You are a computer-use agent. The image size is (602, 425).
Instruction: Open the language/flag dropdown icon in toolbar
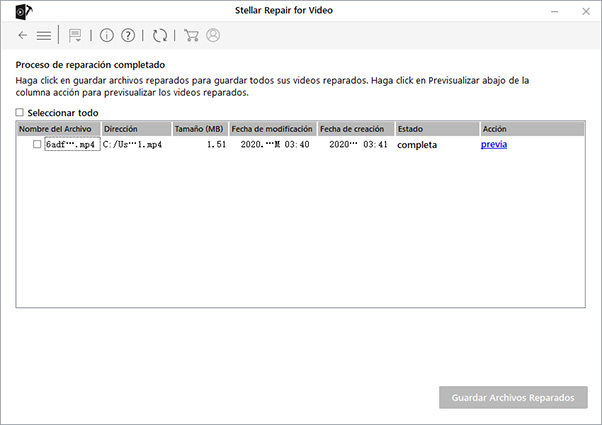[75, 36]
